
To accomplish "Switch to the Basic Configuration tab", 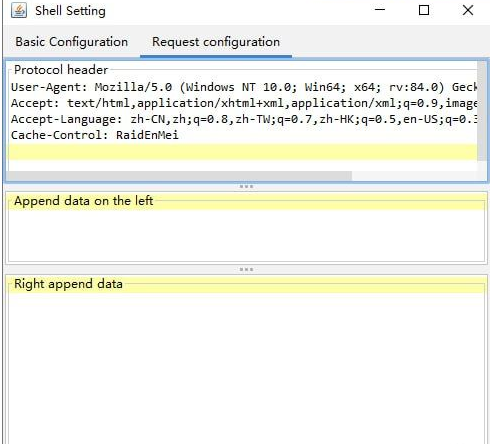I will tap(71, 42).
